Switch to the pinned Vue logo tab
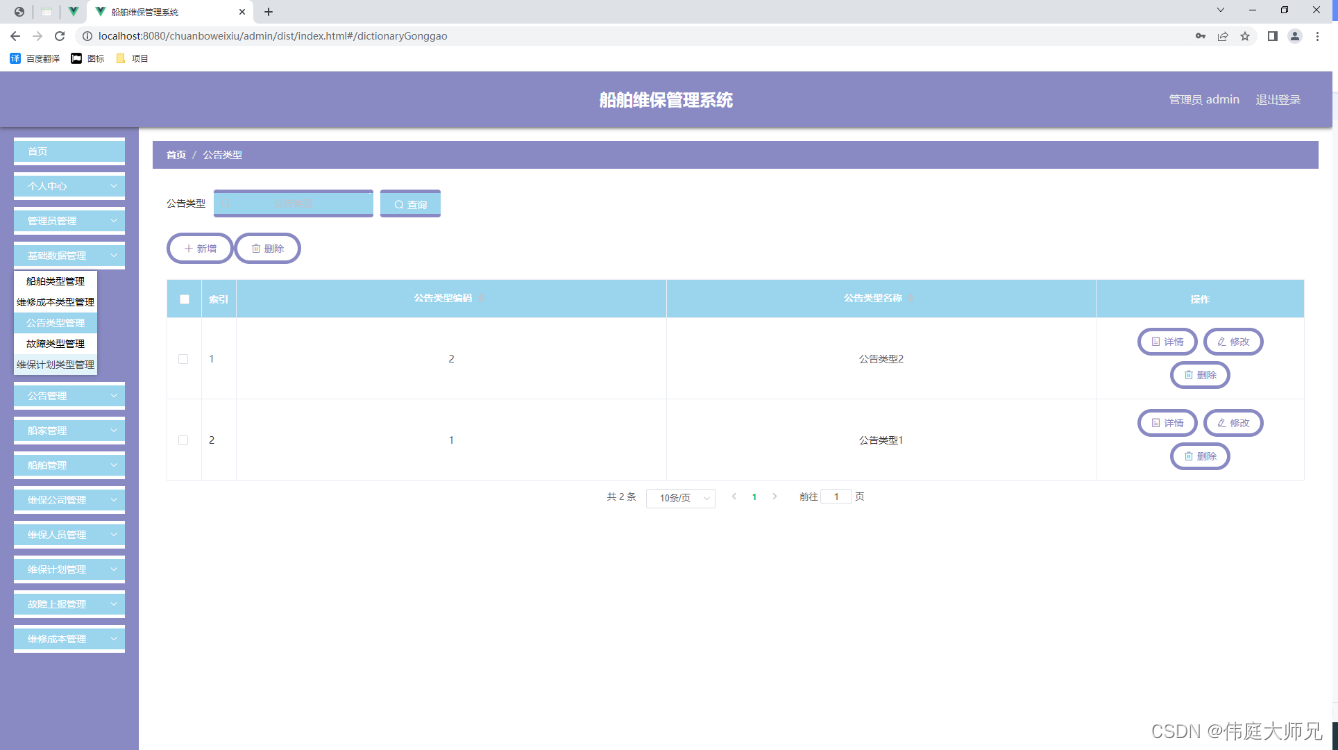The image size is (1338, 750). (x=73, y=12)
